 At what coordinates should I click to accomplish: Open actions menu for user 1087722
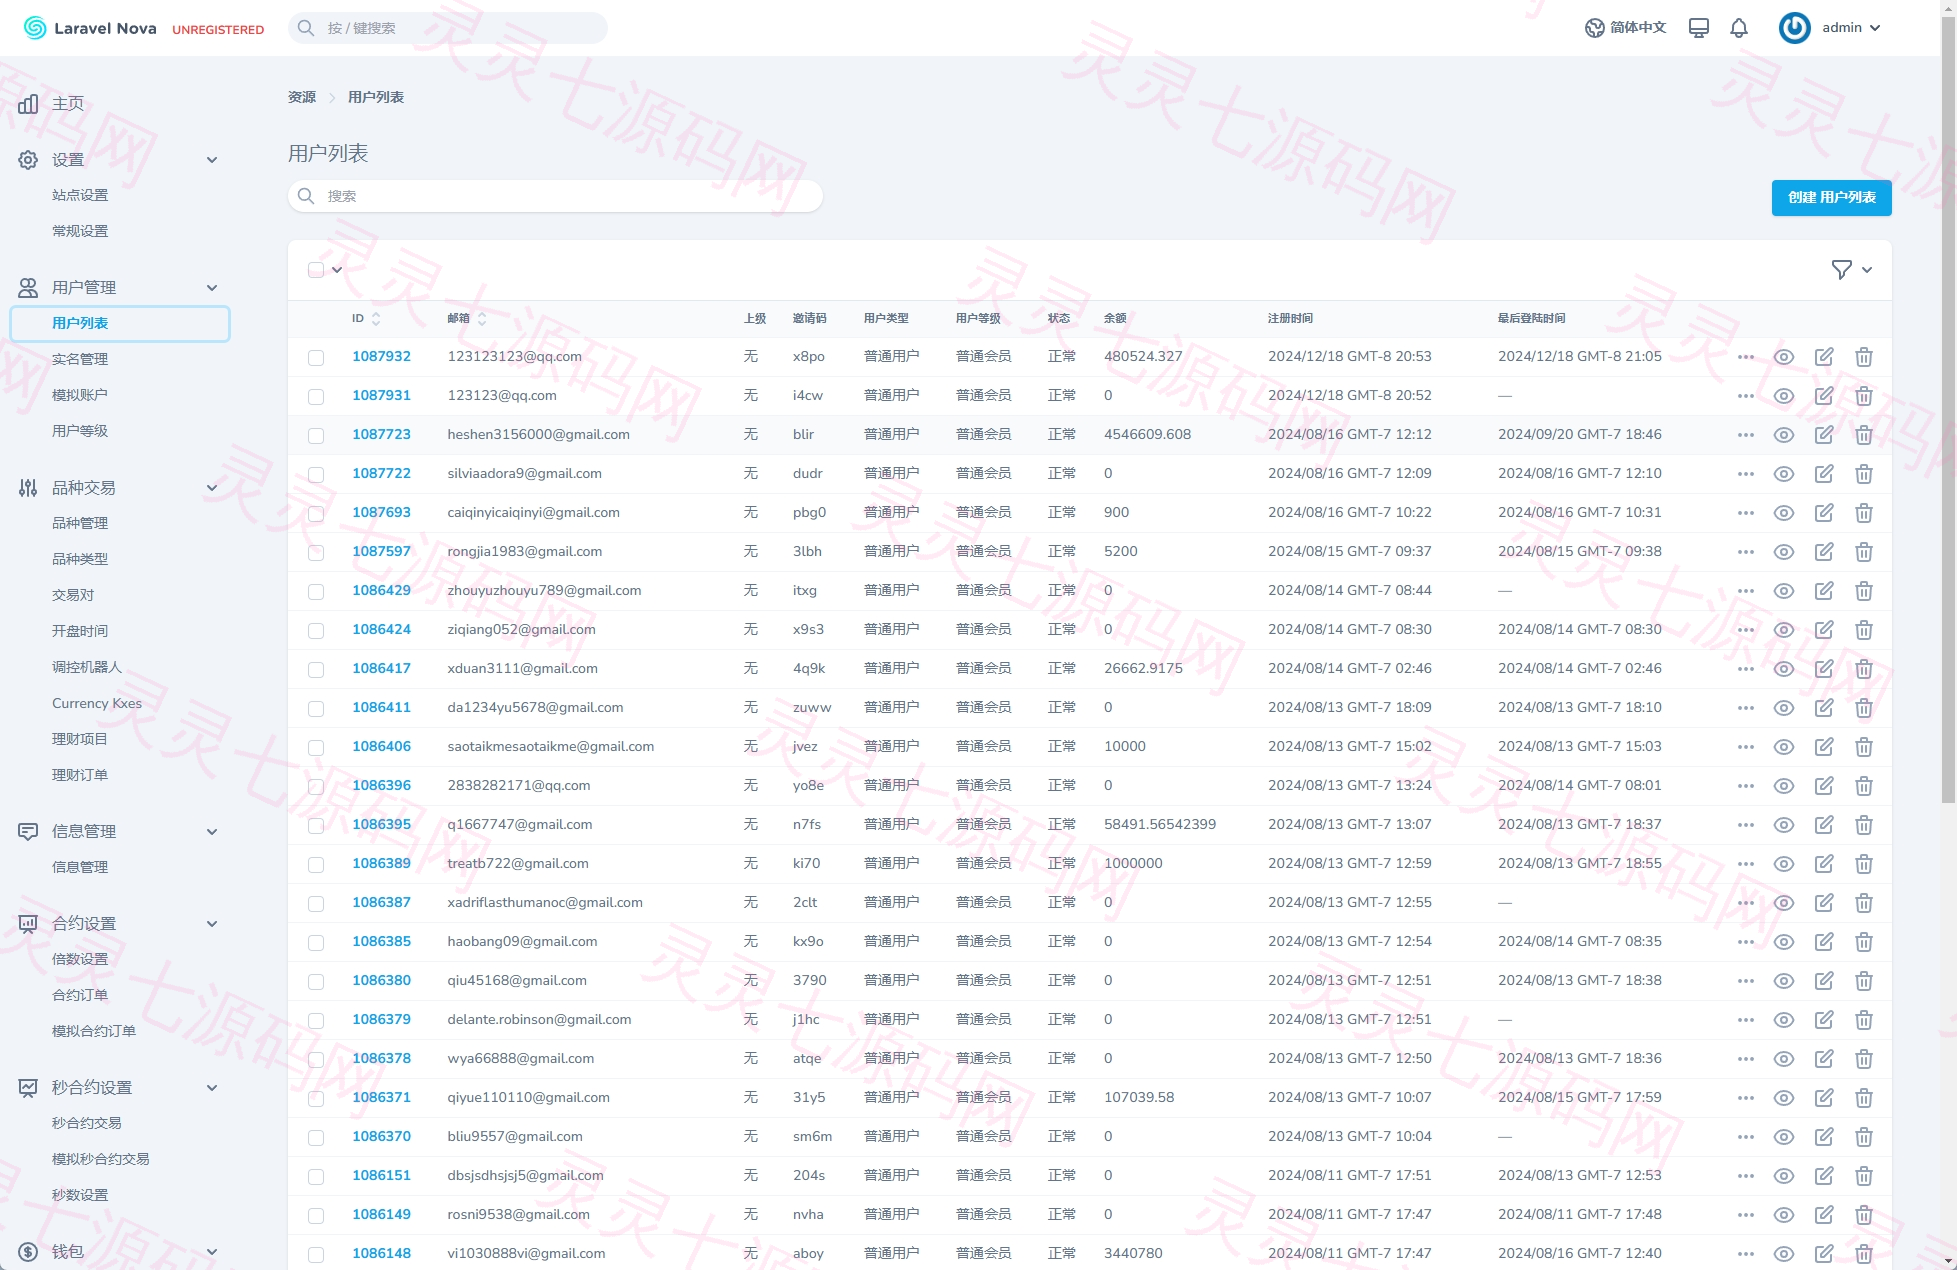click(1746, 474)
